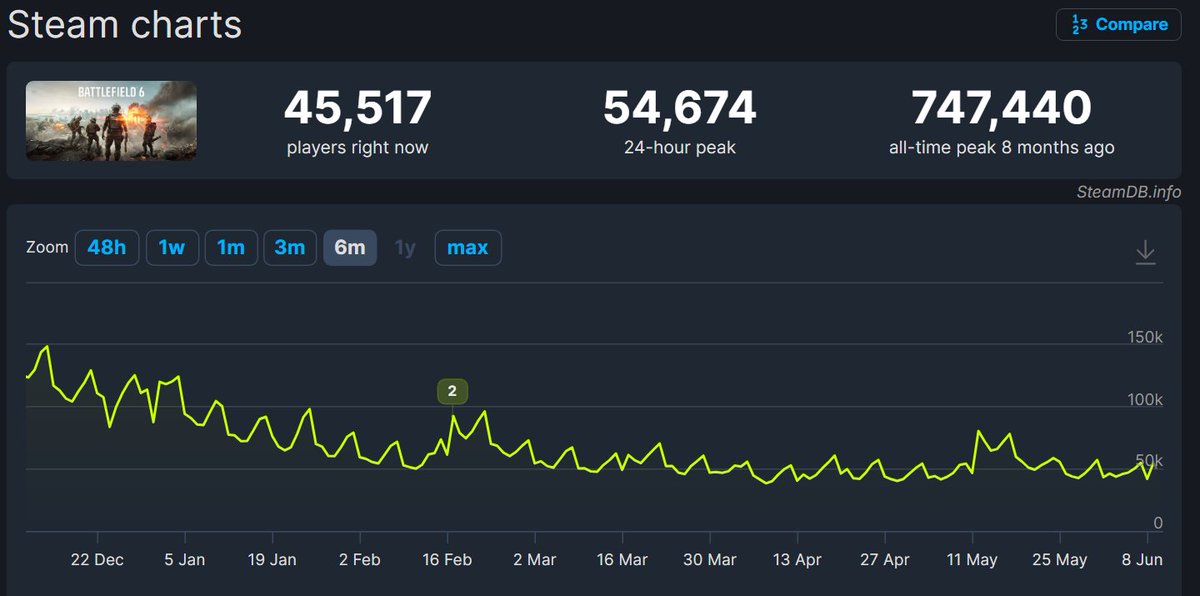Click the 22 Dec axis label
This screenshot has height=596, width=1200.
[x=97, y=560]
